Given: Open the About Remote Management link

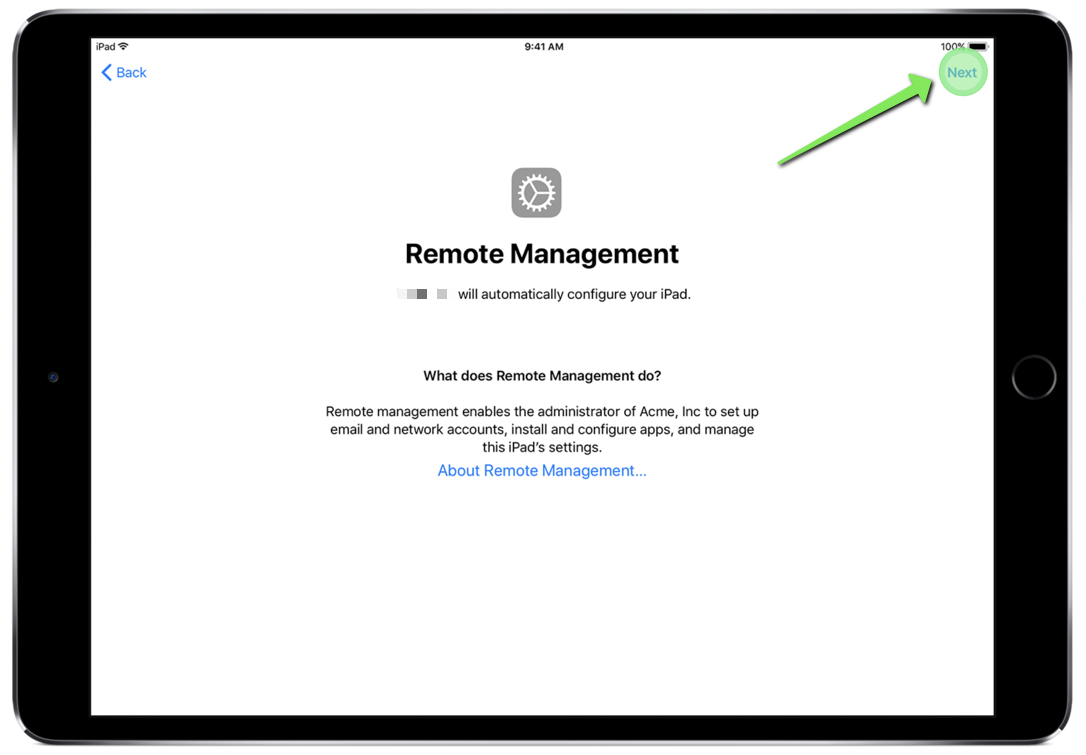Looking at the screenshot, I should point(542,470).
